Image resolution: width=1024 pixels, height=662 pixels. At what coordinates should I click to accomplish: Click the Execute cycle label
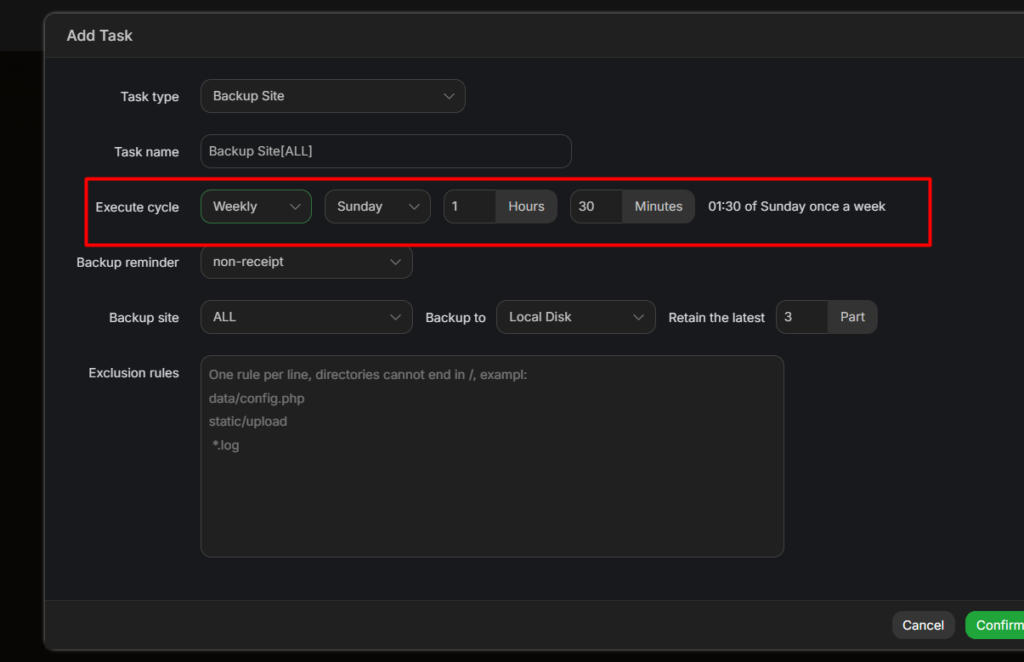(137, 207)
